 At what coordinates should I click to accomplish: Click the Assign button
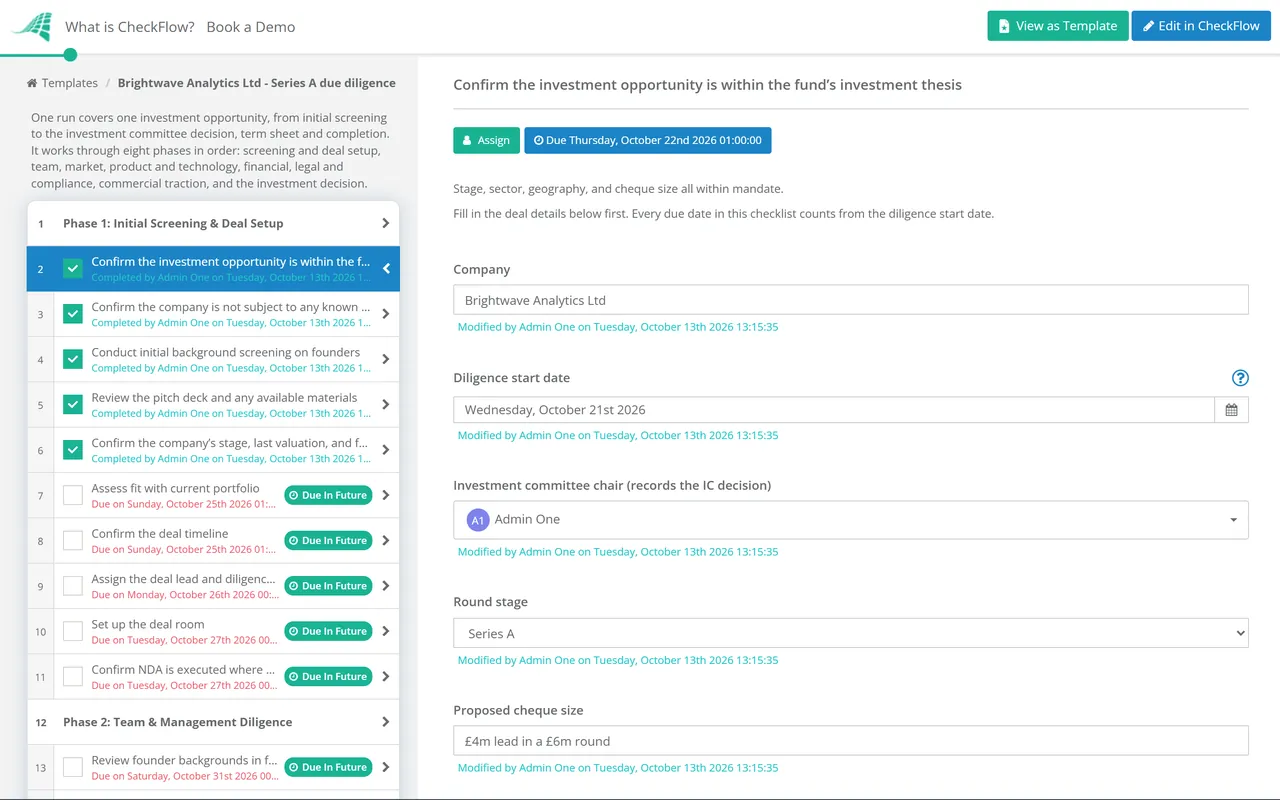[486, 140]
